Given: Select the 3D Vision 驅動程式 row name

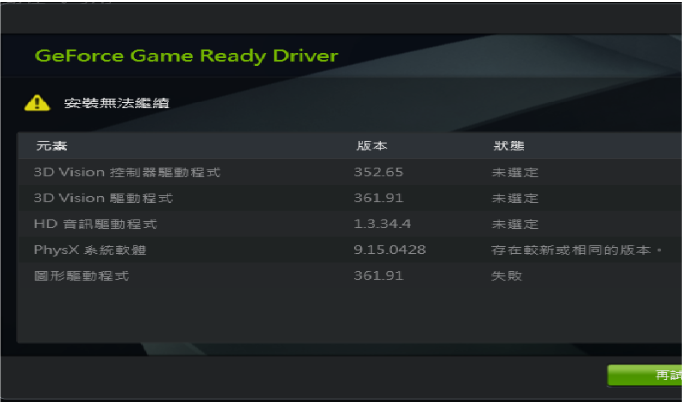Looking at the screenshot, I should pos(104,198).
